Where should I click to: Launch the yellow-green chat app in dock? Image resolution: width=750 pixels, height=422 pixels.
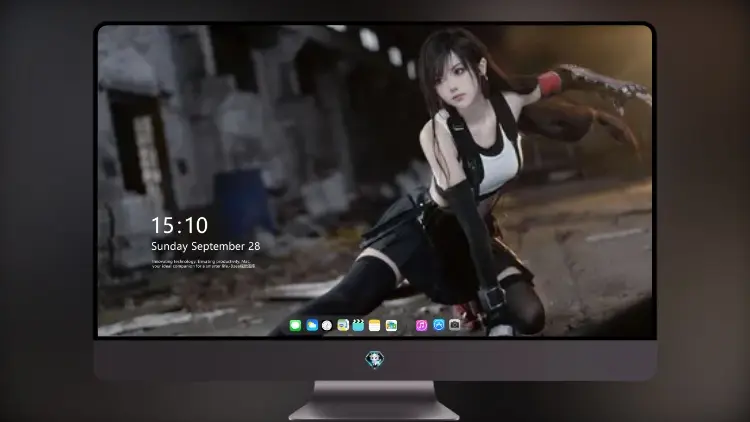click(343, 325)
